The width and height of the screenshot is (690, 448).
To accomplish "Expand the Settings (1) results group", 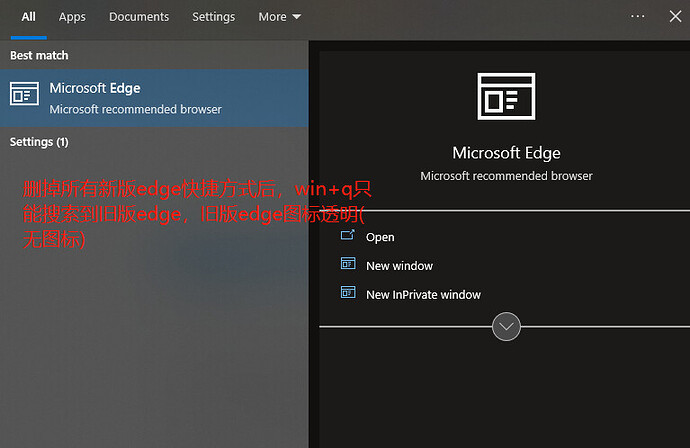I will coord(39,142).
